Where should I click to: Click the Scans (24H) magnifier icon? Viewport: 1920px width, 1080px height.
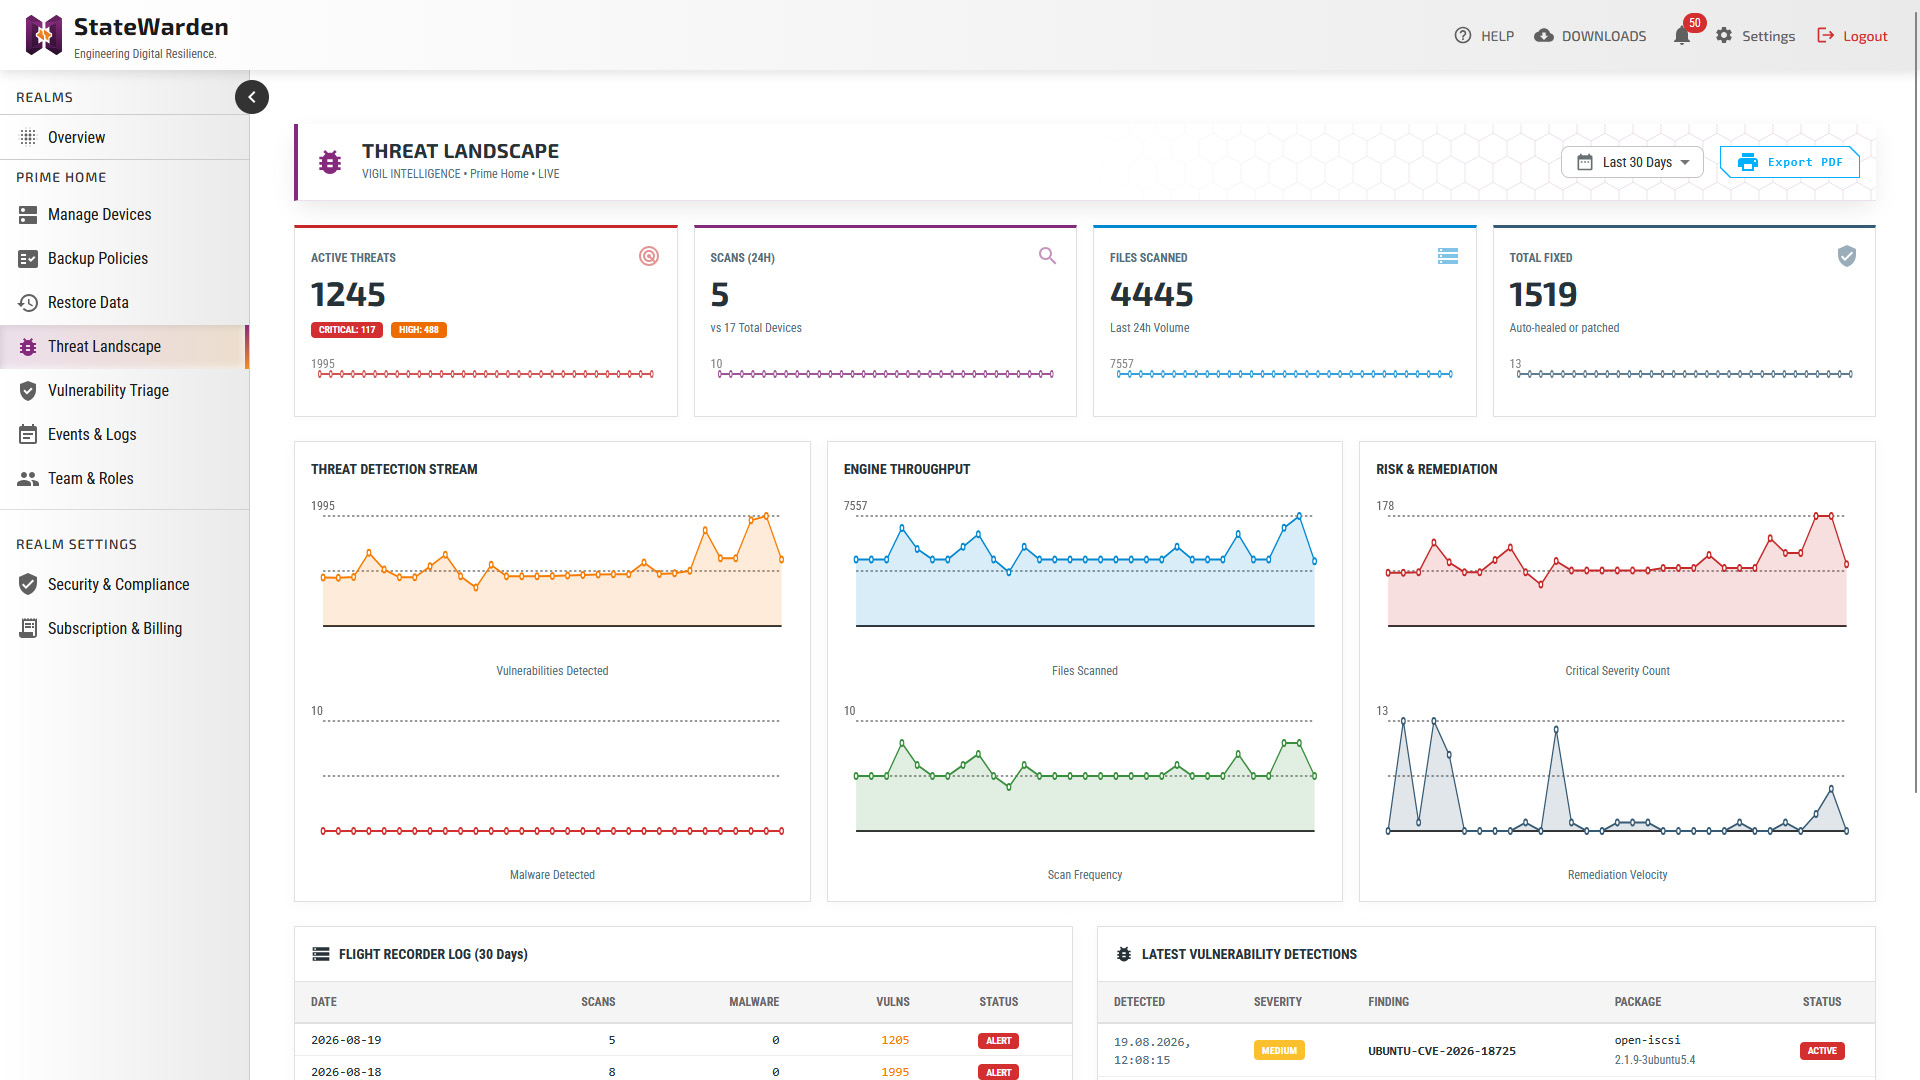pyautogui.click(x=1047, y=256)
